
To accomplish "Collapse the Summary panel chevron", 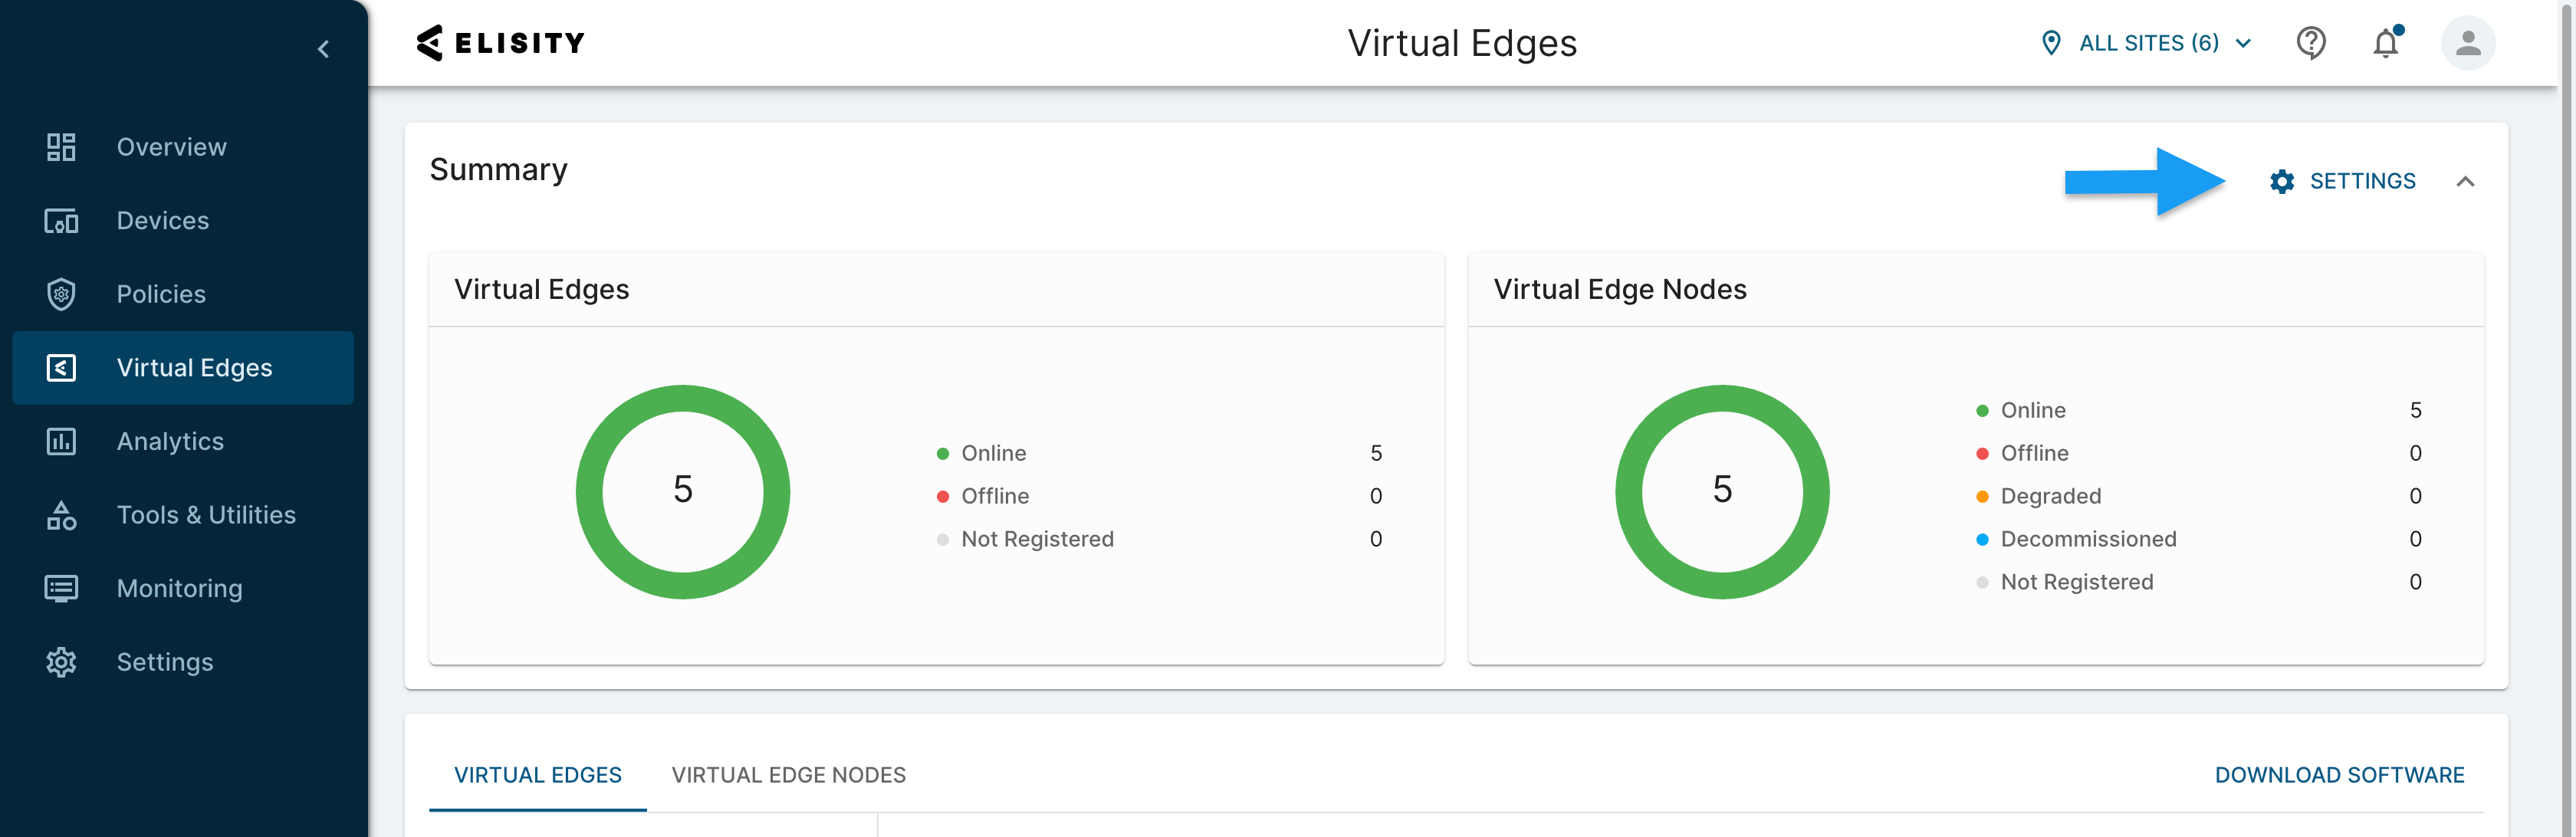I will [x=2465, y=181].
